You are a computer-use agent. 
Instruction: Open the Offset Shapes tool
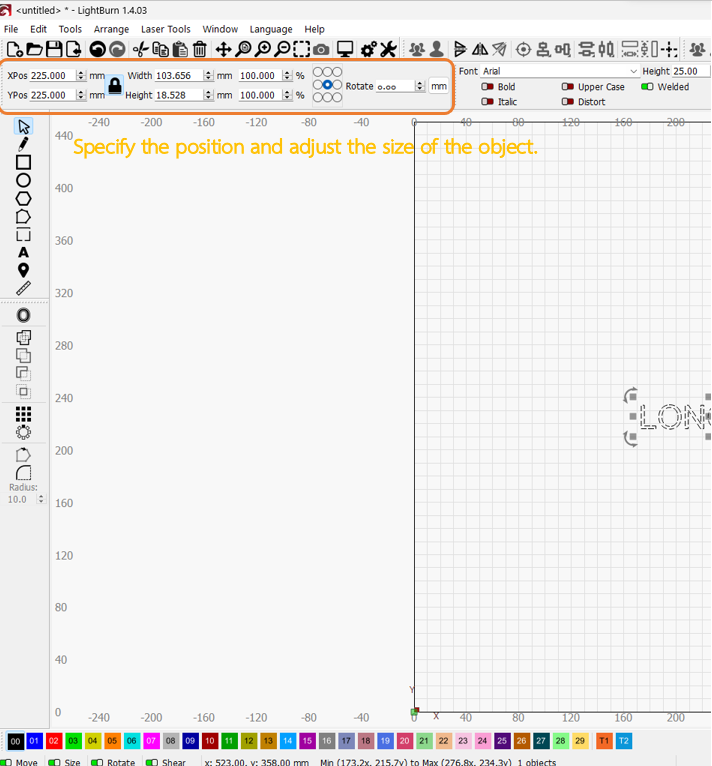pos(23,315)
